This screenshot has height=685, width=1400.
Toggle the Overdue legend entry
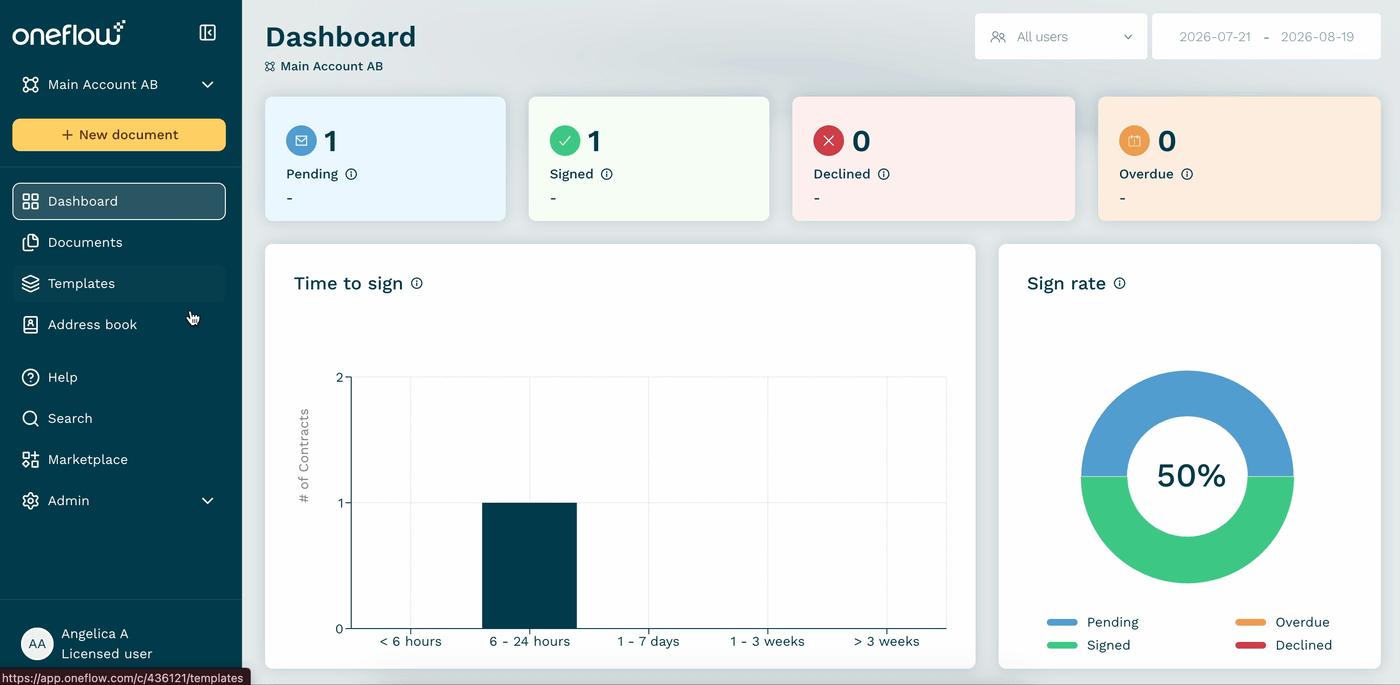1283,622
